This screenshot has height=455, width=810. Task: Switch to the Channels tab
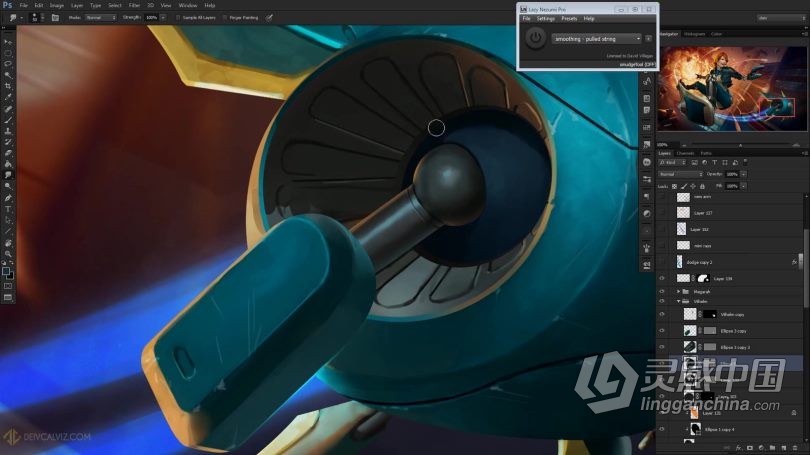[x=685, y=153]
